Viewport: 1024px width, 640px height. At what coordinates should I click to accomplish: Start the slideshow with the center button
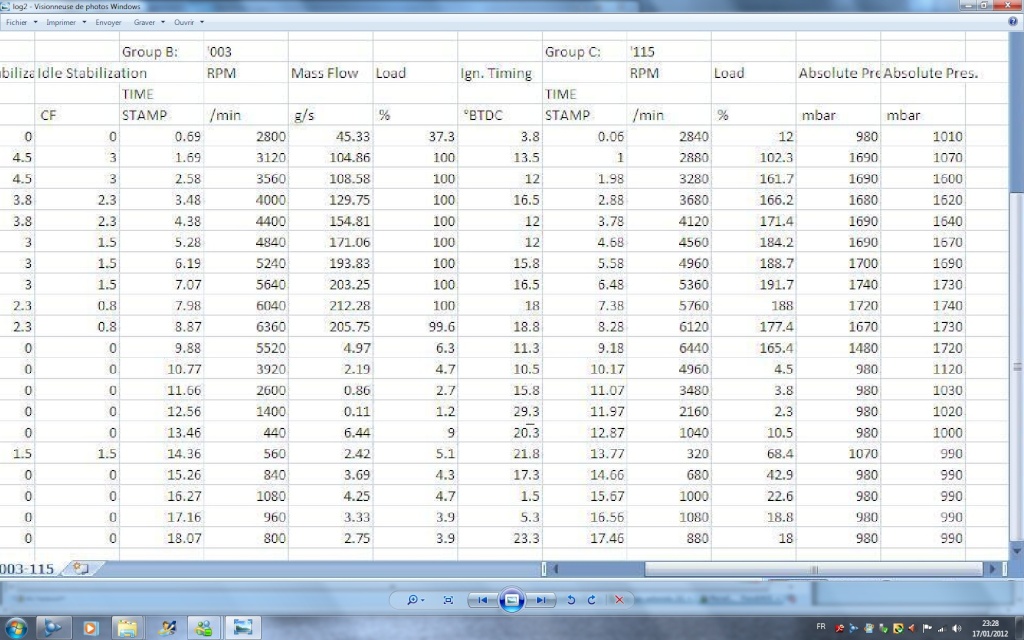tap(511, 599)
